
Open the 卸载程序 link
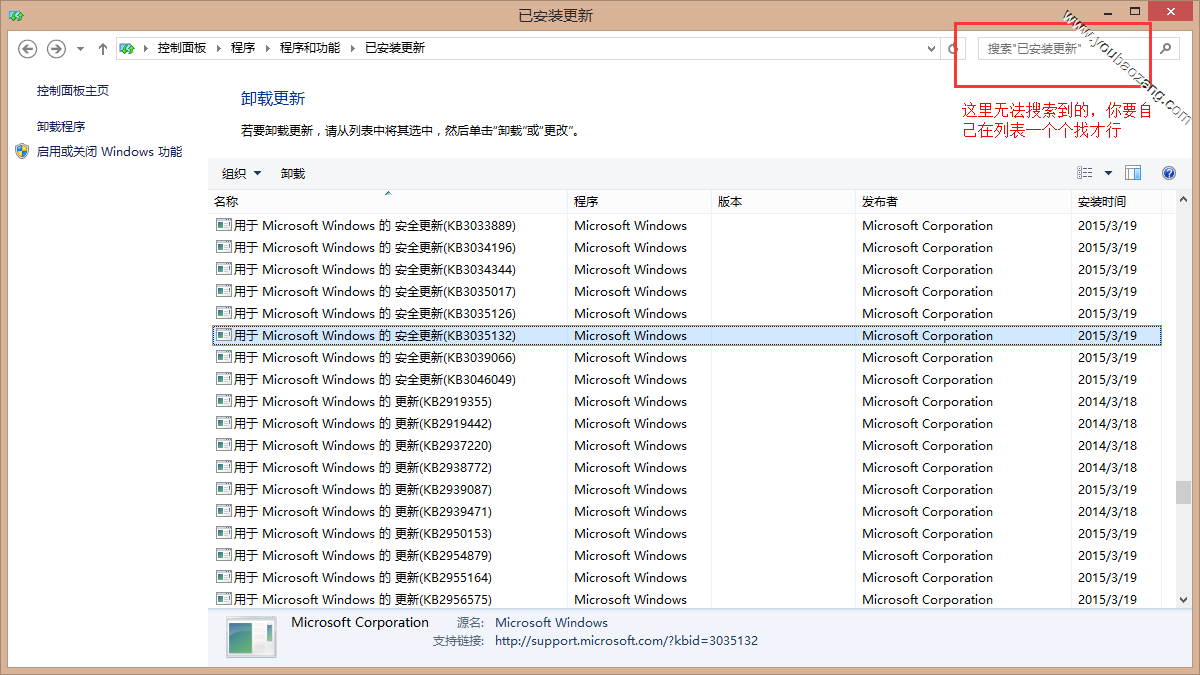(61, 127)
